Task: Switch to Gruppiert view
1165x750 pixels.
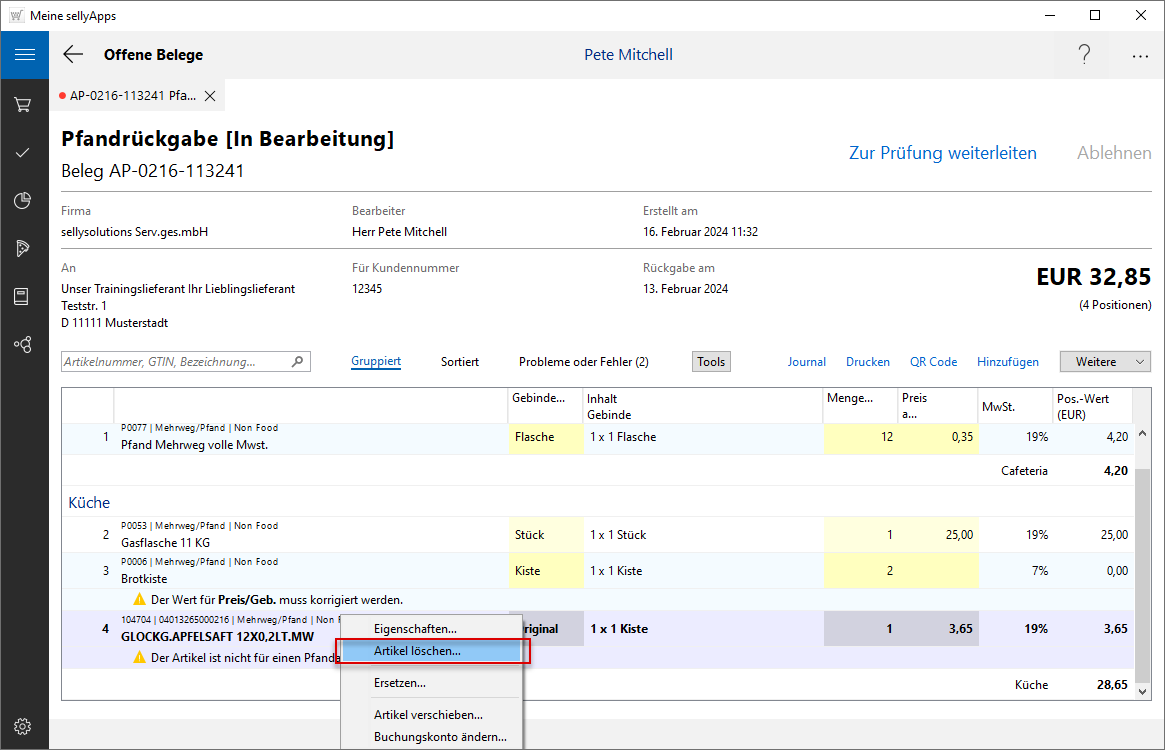Action: click(x=376, y=362)
